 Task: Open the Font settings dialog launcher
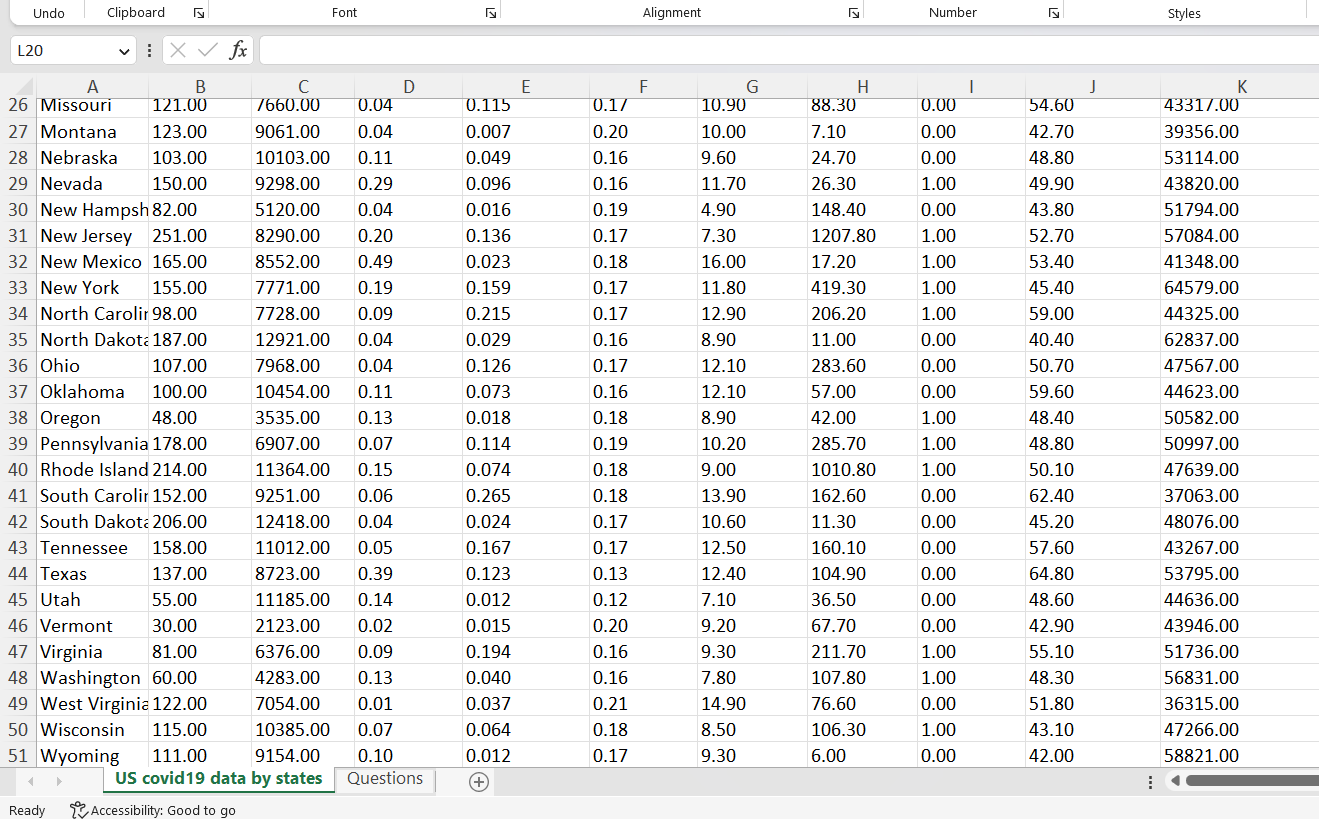pyautogui.click(x=490, y=12)
